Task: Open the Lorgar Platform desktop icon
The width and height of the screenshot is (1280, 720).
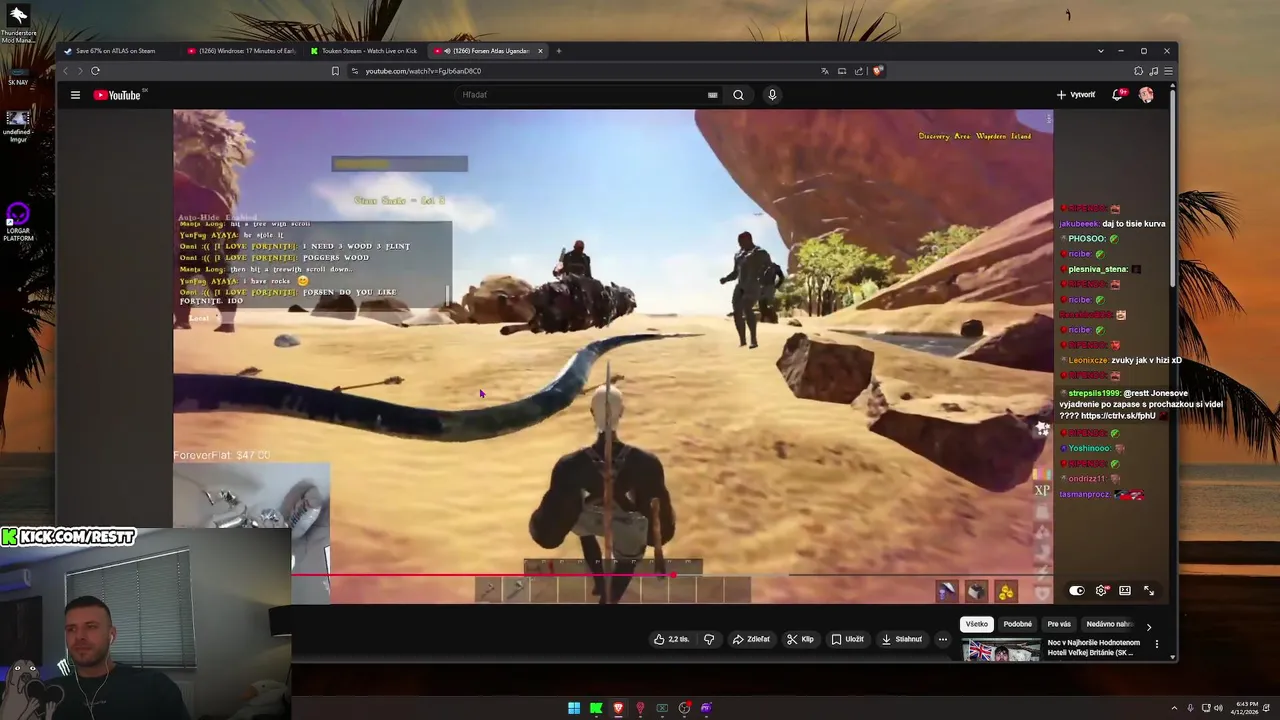Action: (x=18, y=222)
